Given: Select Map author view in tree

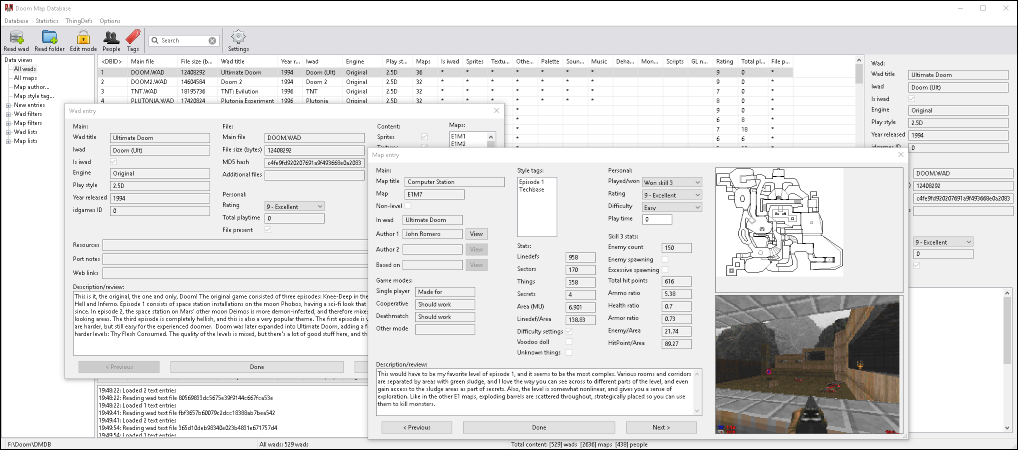Looking at the screenshot, I should click(x=31, y=87).
